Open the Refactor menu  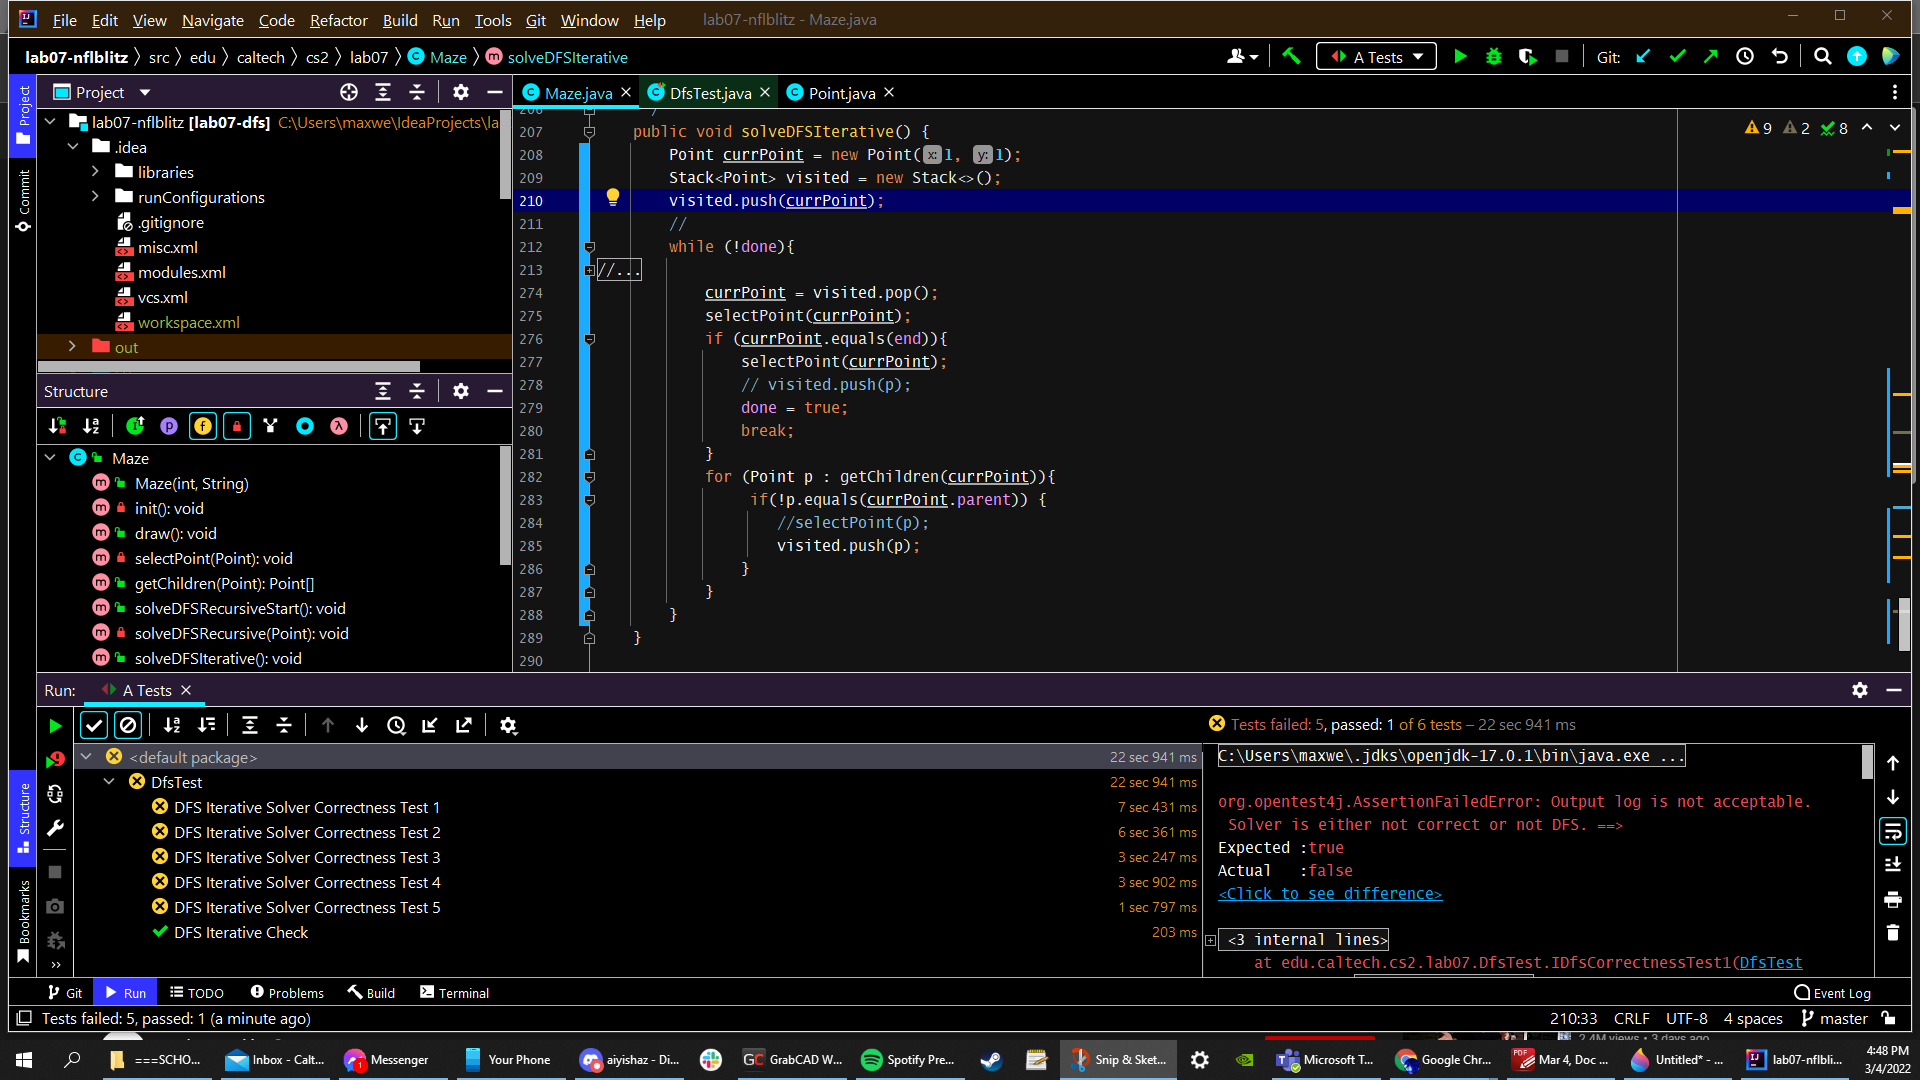[338, 20]
